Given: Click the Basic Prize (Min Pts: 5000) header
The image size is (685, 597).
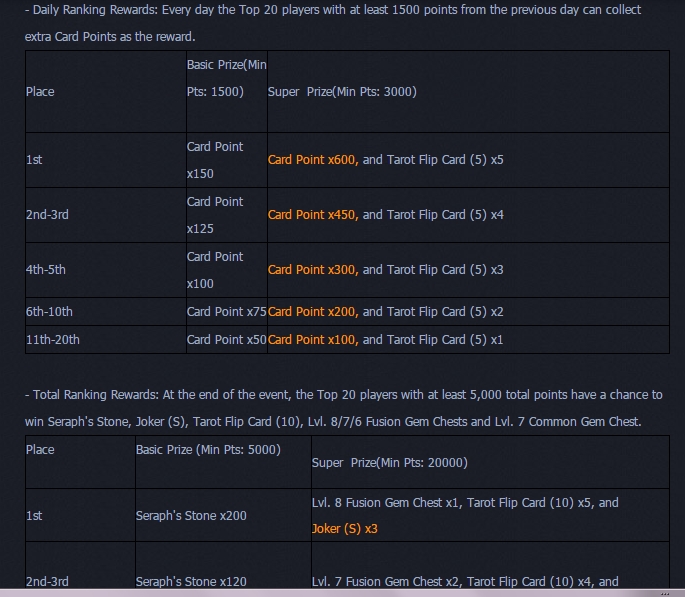Looking at the screenshot, I should click(x=208, y=450).
